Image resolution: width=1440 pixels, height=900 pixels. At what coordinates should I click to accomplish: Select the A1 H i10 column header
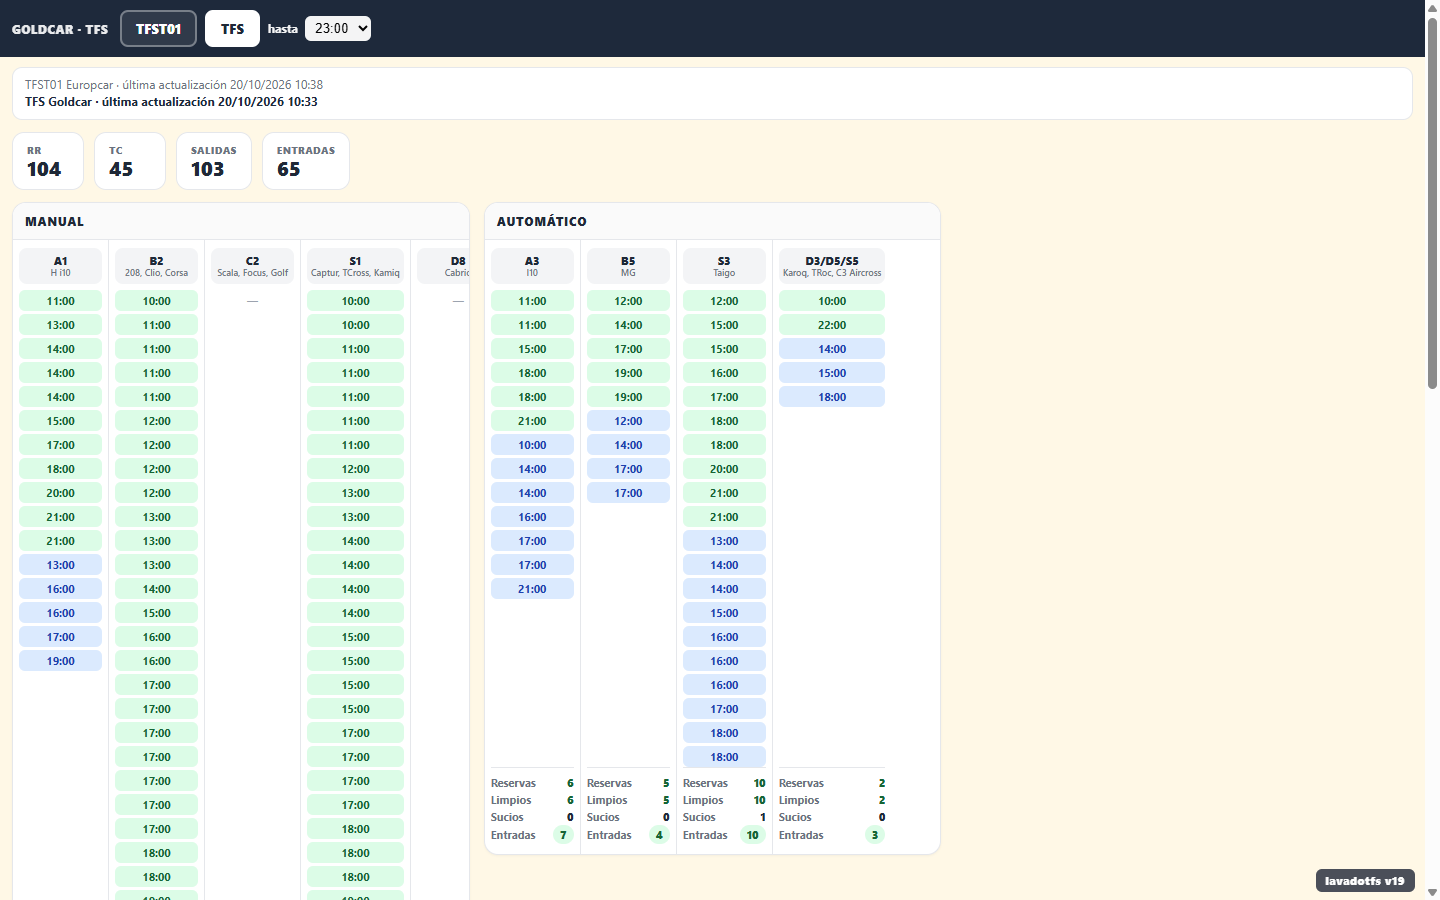[61, 266]
